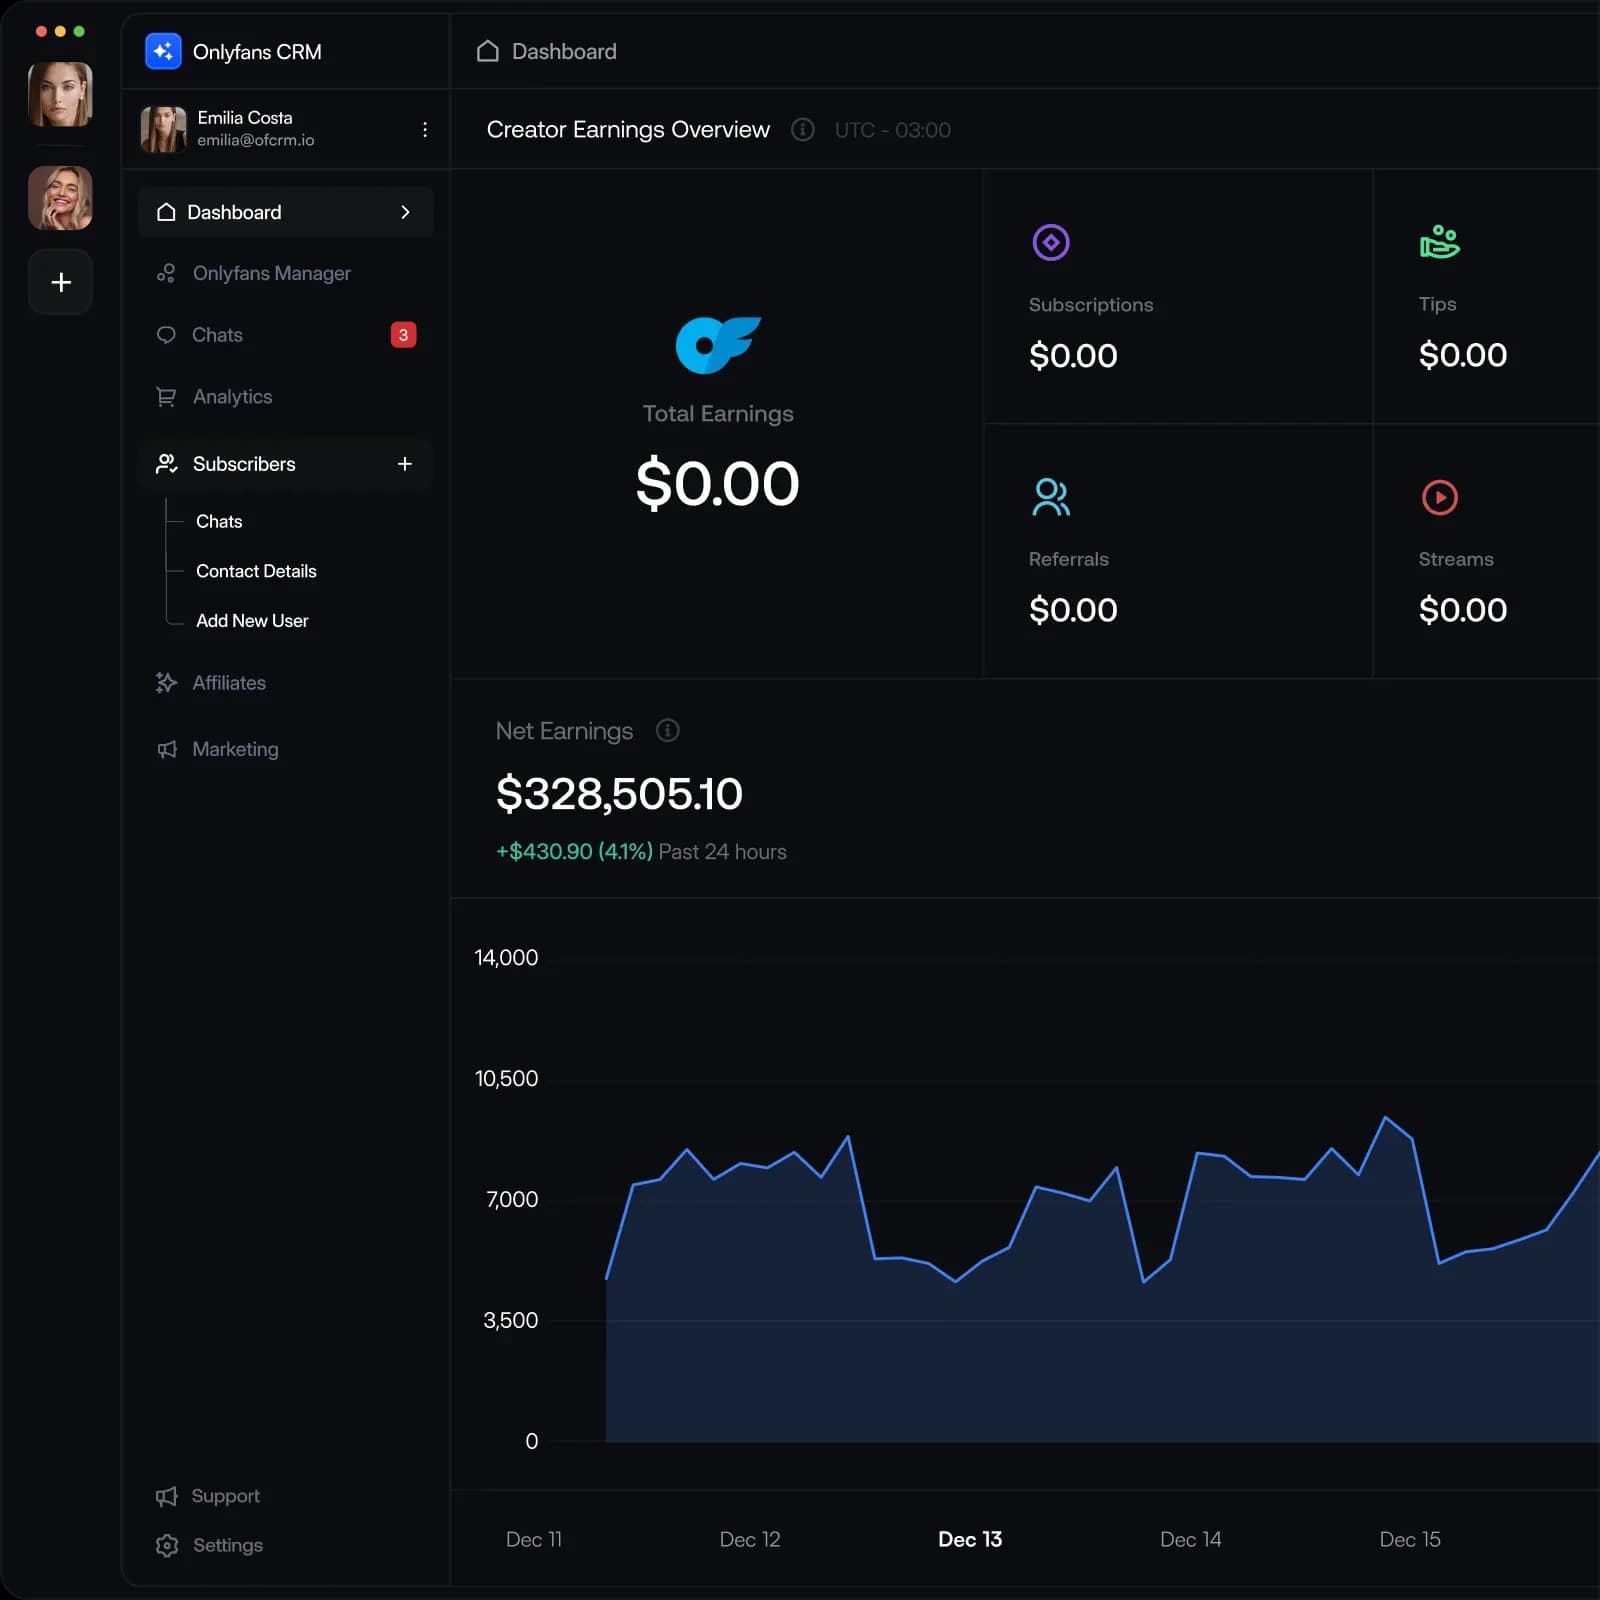The image size is (1600, 1600).
Task: Open the Dashboard home icon in breadcrumb
Action: (488, 51)
